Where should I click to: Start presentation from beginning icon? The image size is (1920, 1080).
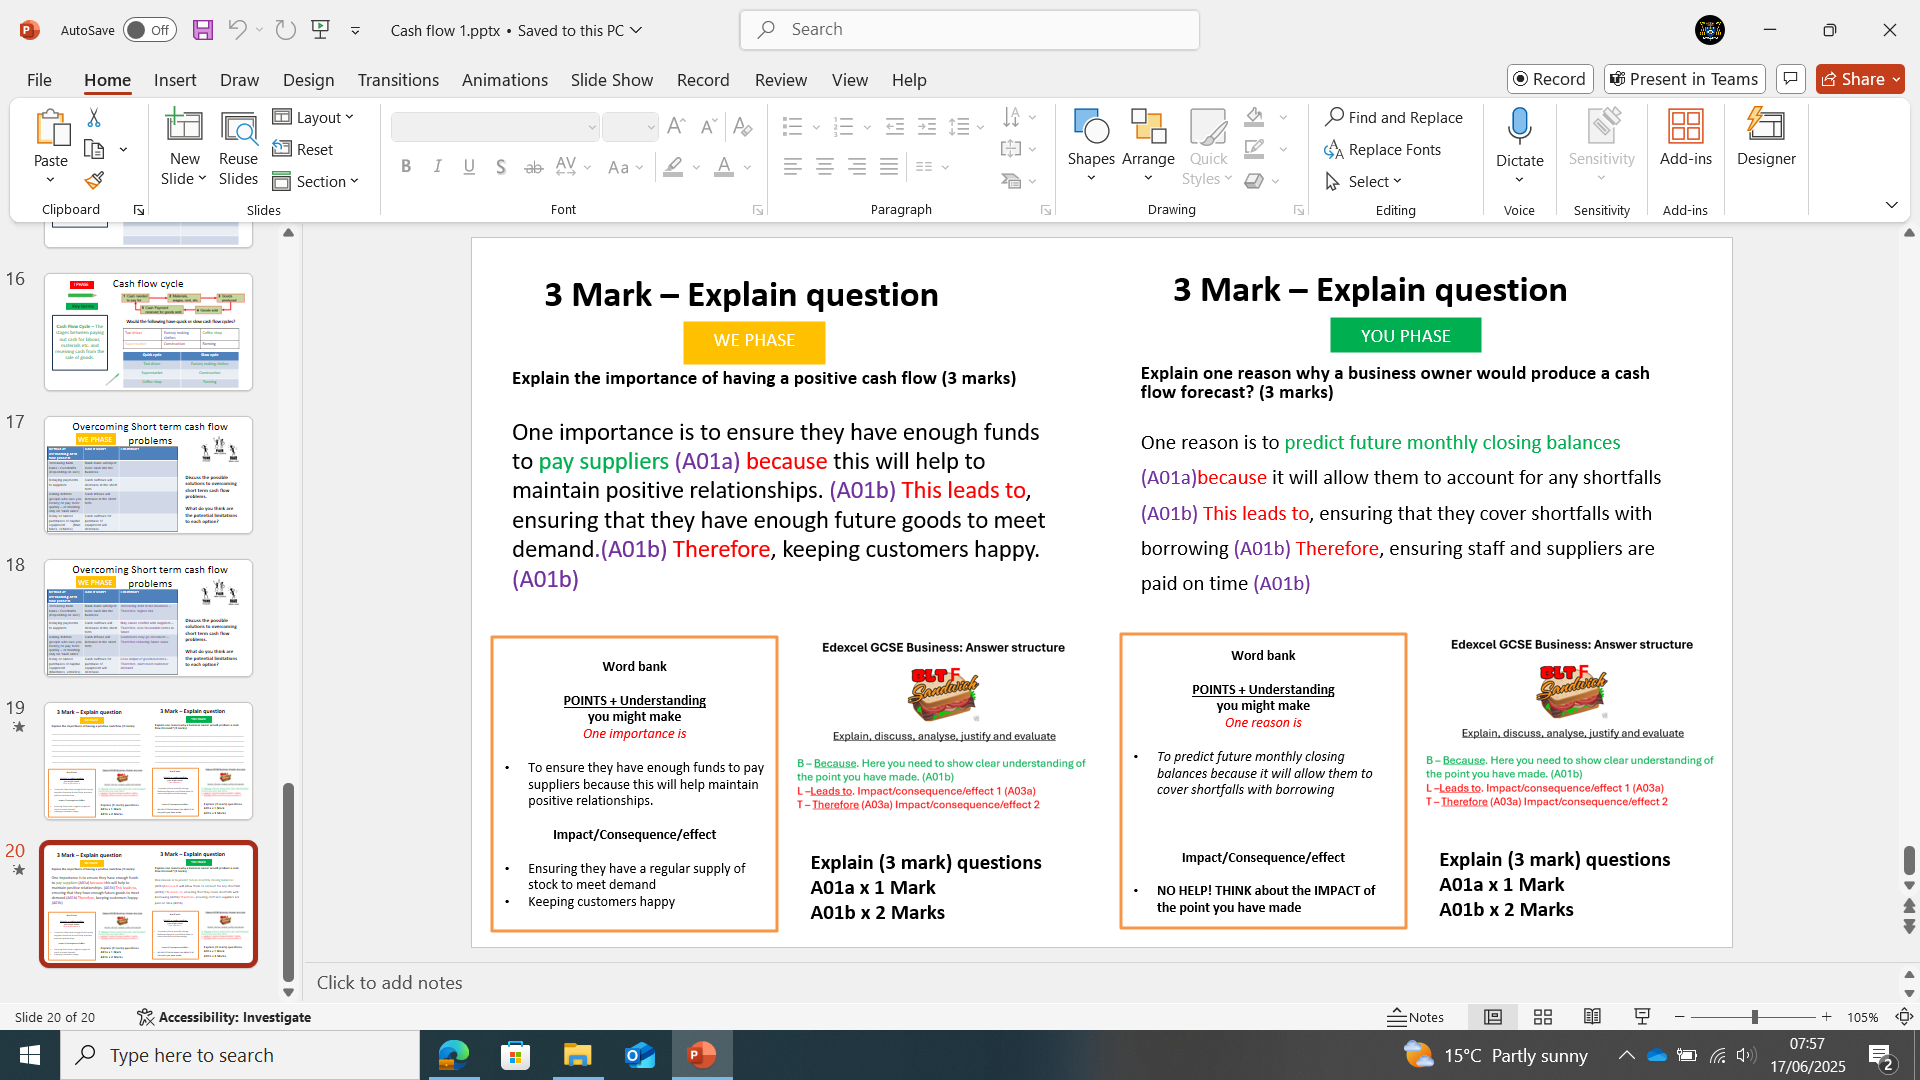coord(321,30)
